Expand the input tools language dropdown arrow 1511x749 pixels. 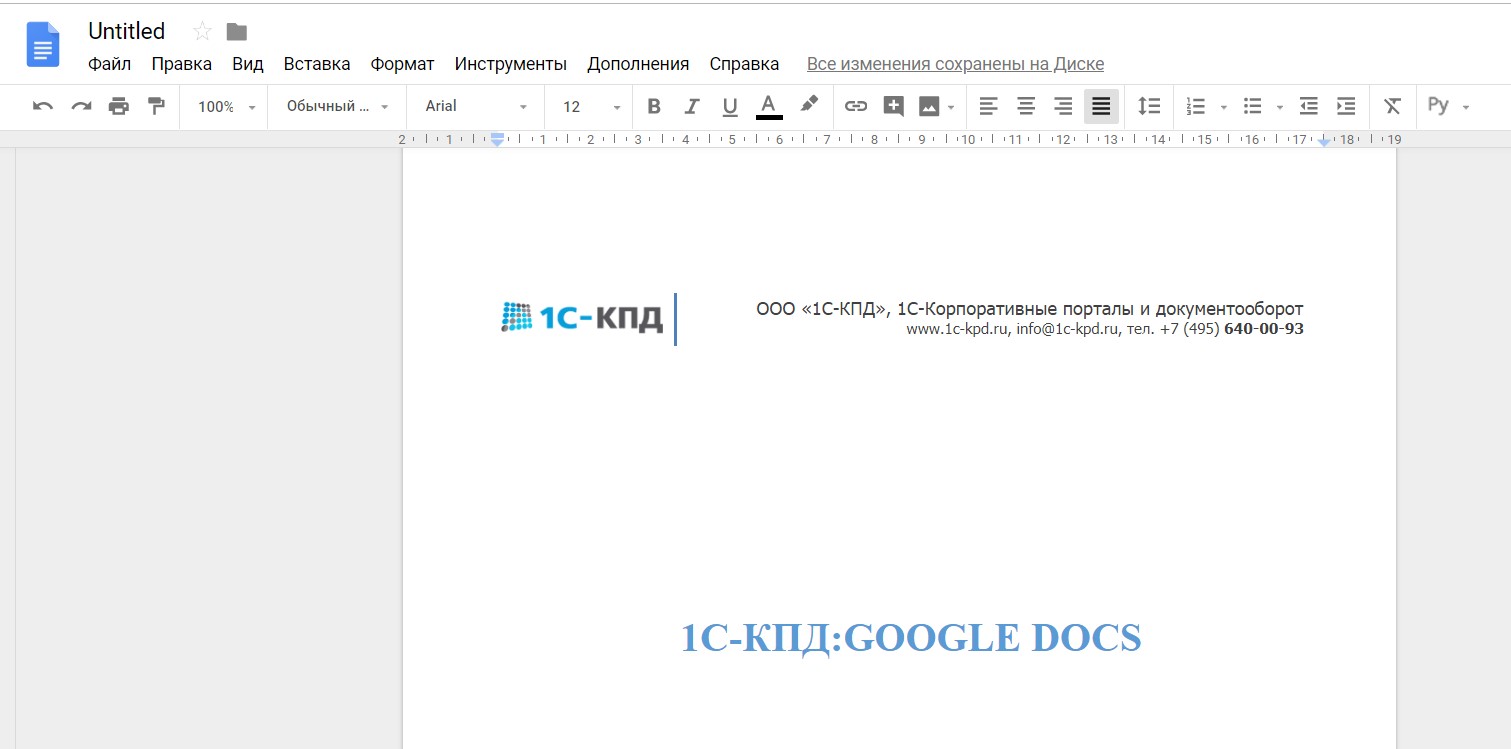[x=1466, y=107]
